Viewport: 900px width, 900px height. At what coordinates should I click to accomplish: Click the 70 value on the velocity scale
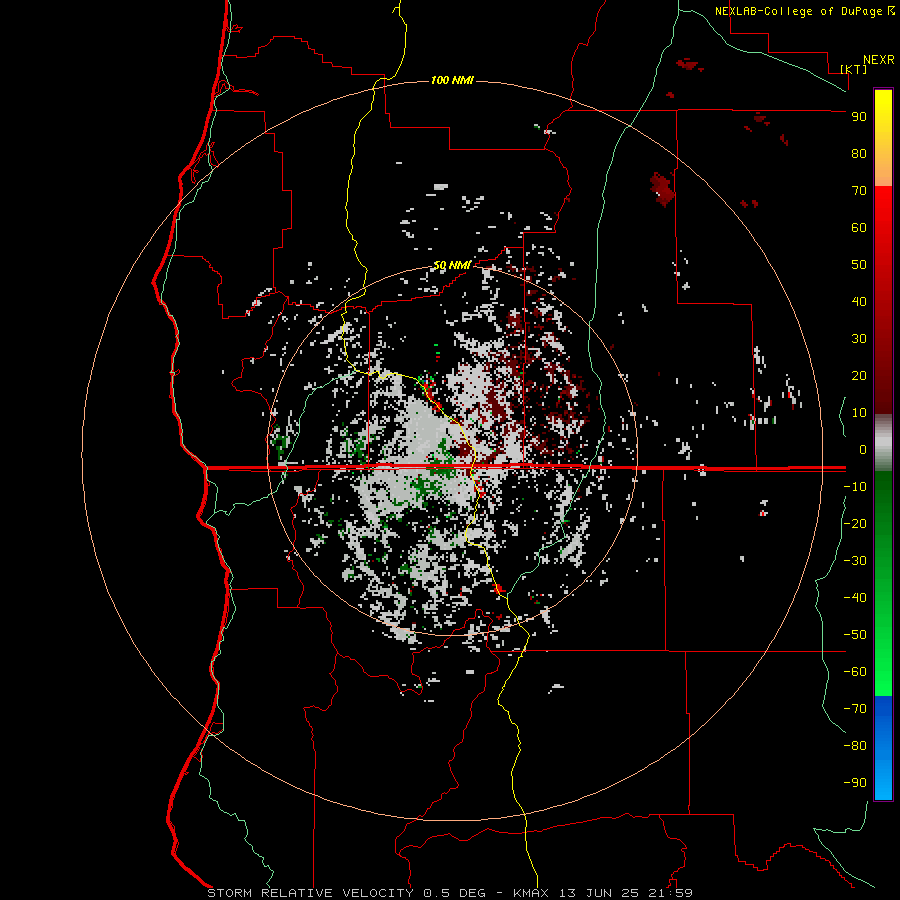pyautogui.click(x=859, y=191)
